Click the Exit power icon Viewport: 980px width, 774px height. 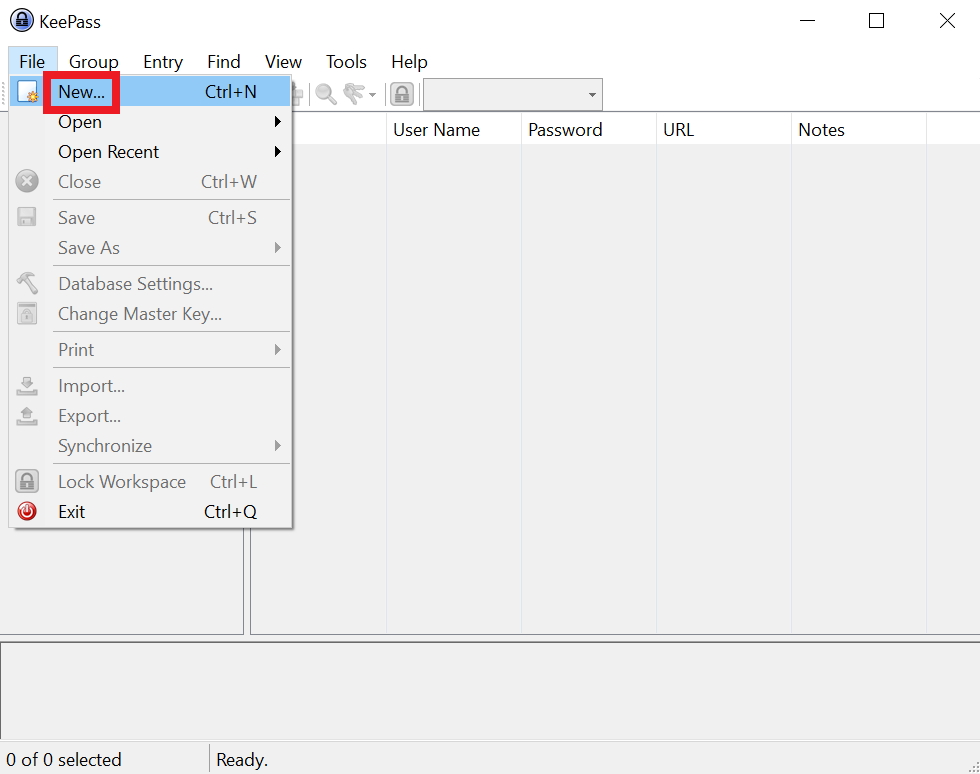(27, 512)
